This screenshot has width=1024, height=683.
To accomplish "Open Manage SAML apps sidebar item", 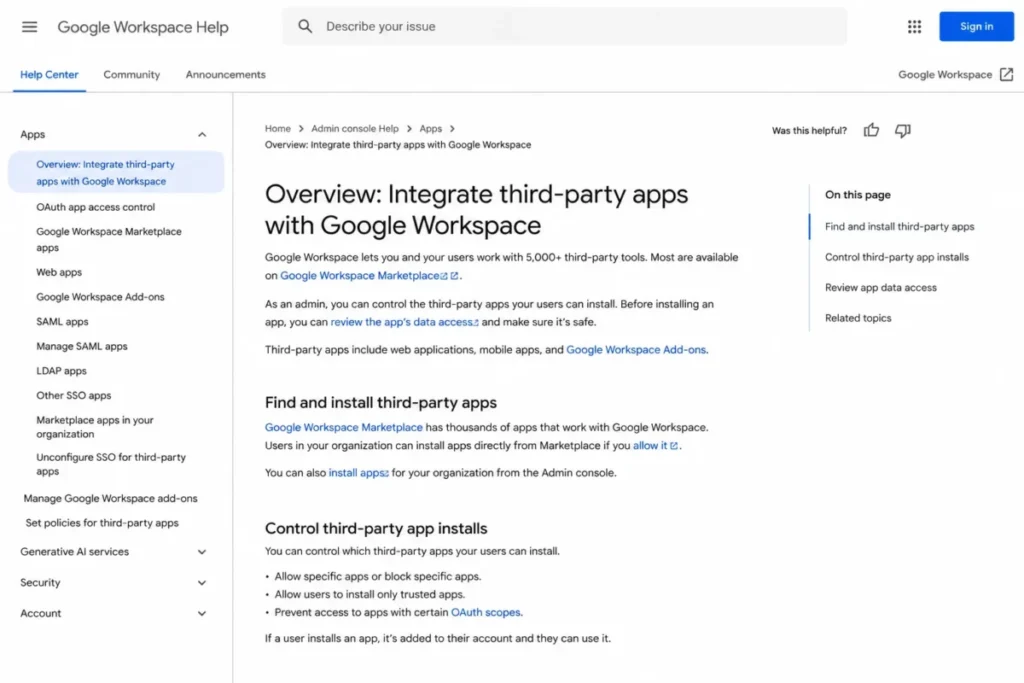I will coord(82,347).
